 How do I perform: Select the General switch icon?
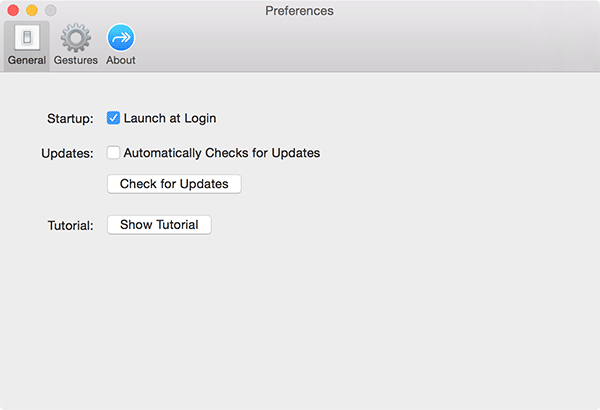point(27,38)
